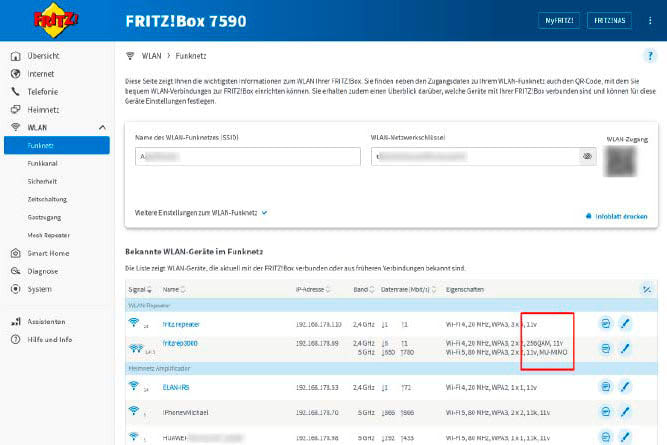The height and width of the screenshot is (445, 667).
Task: Toggle password visibility eye icon
Action: click(x=587, y=157)
